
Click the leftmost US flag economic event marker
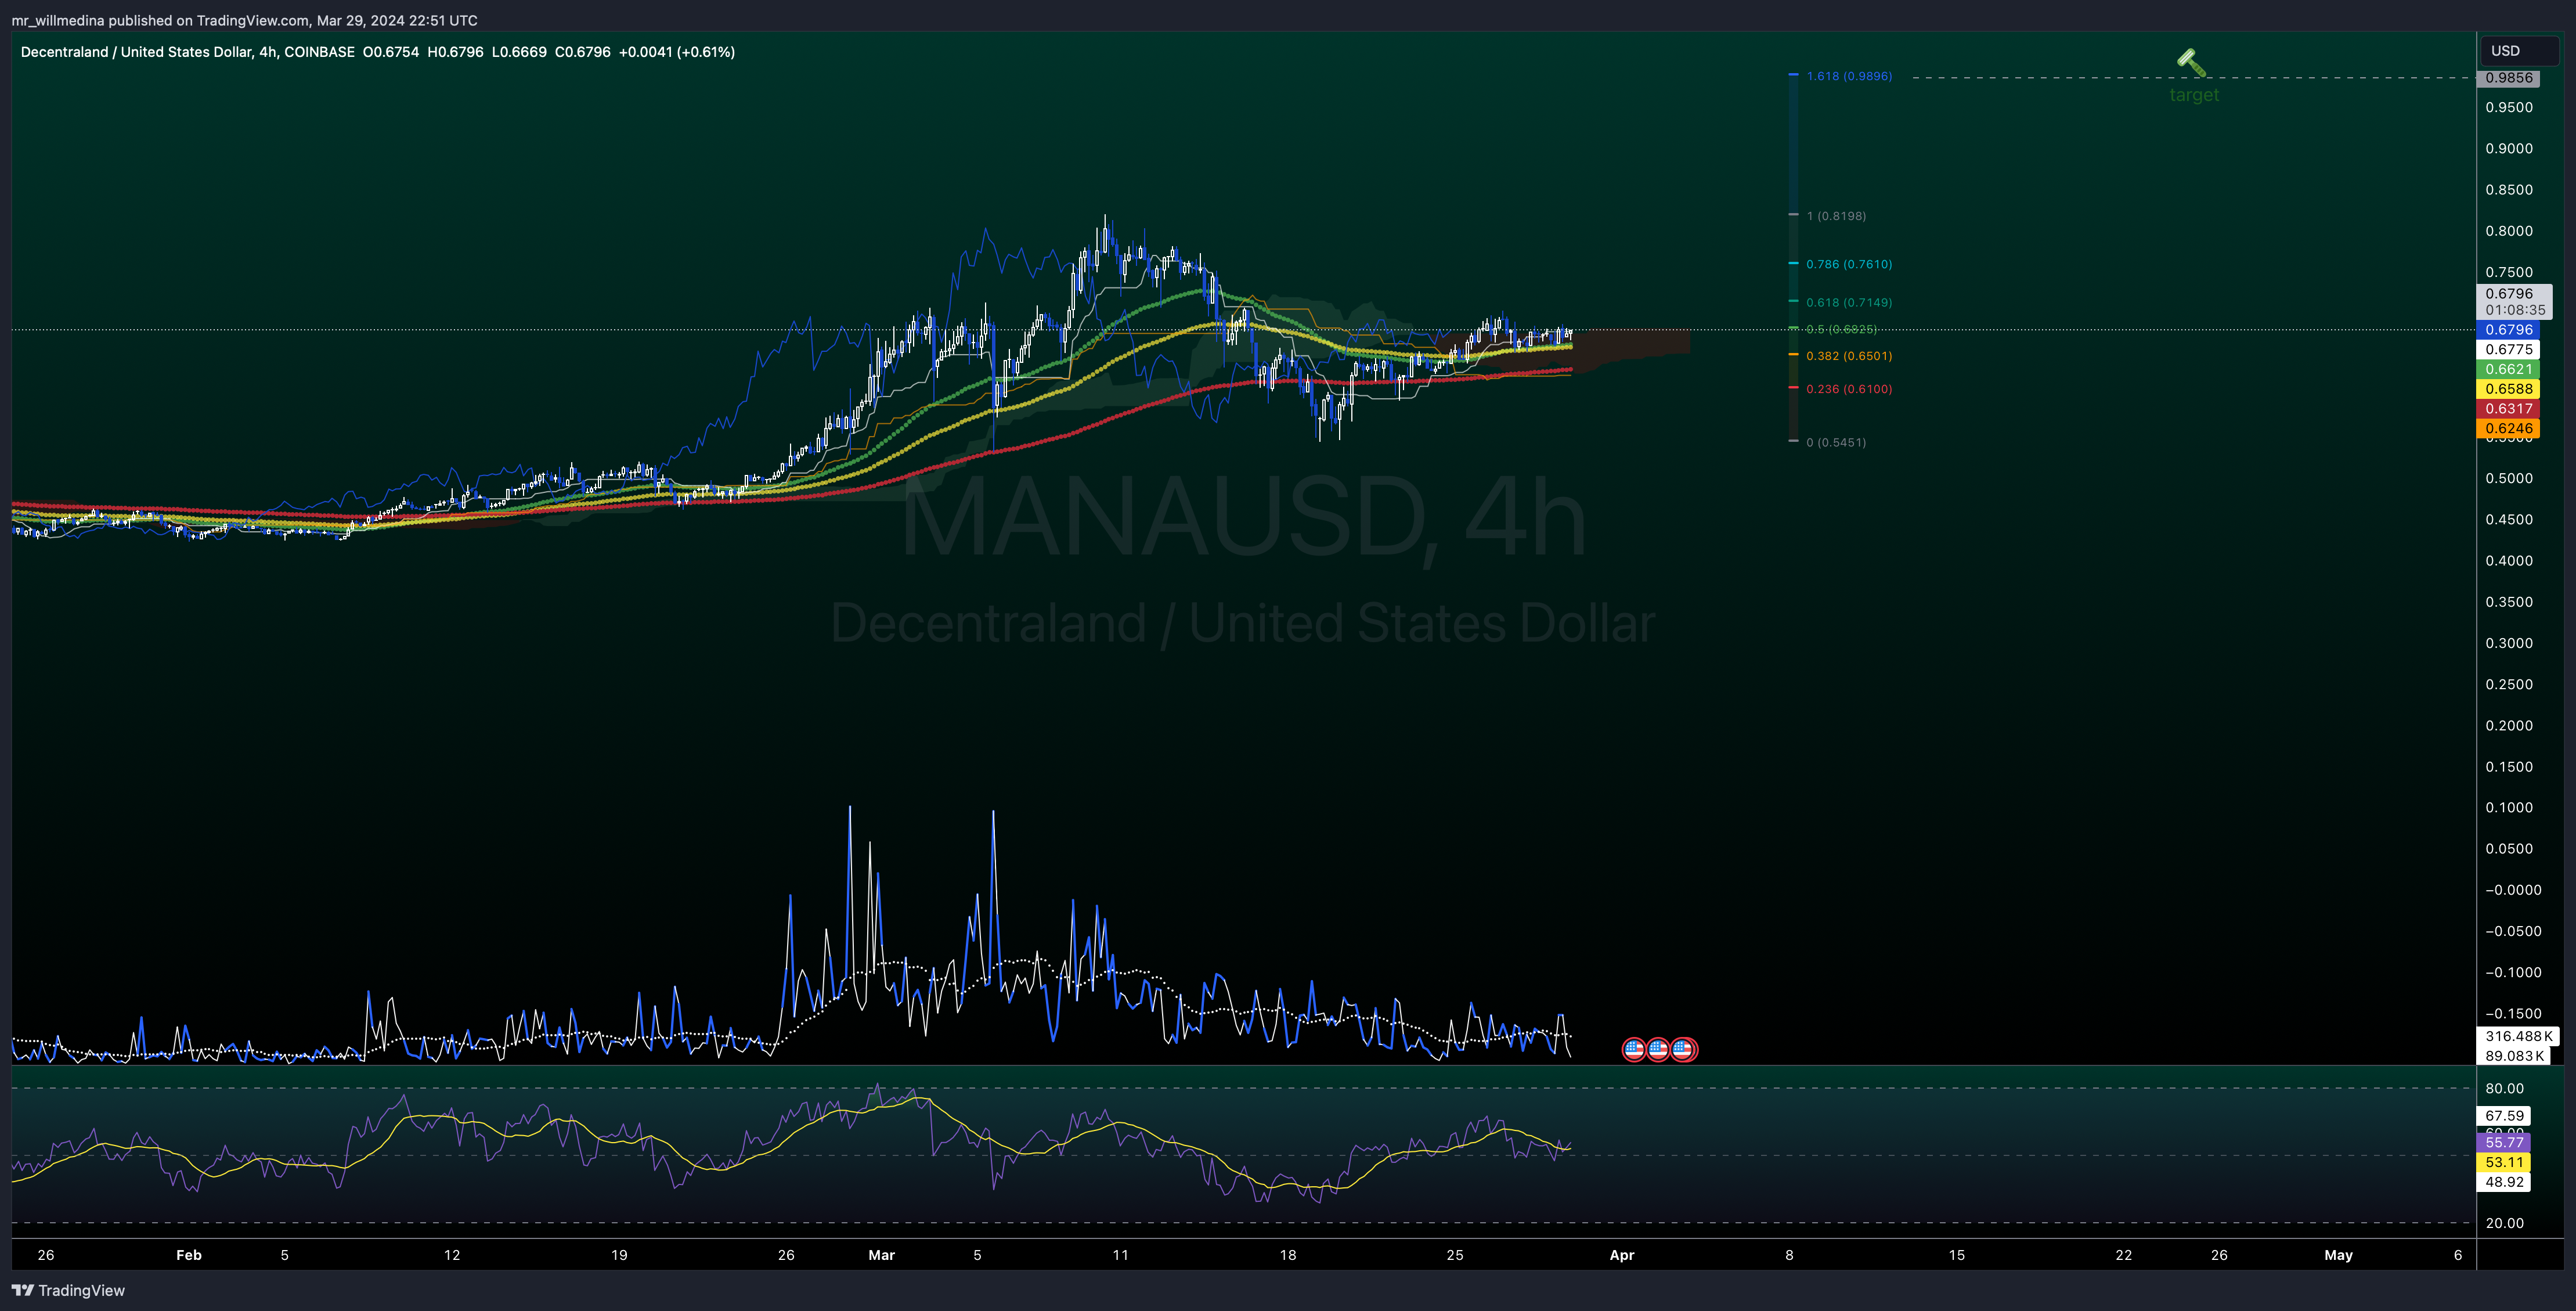(1633, 1049)
